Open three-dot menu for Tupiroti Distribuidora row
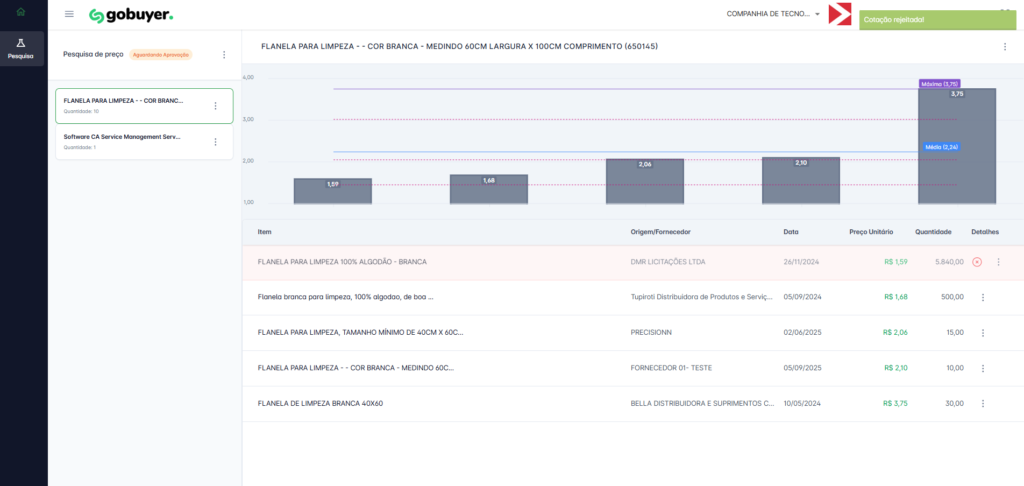This screenshot has height=486, width=1024. pos(983,297)
